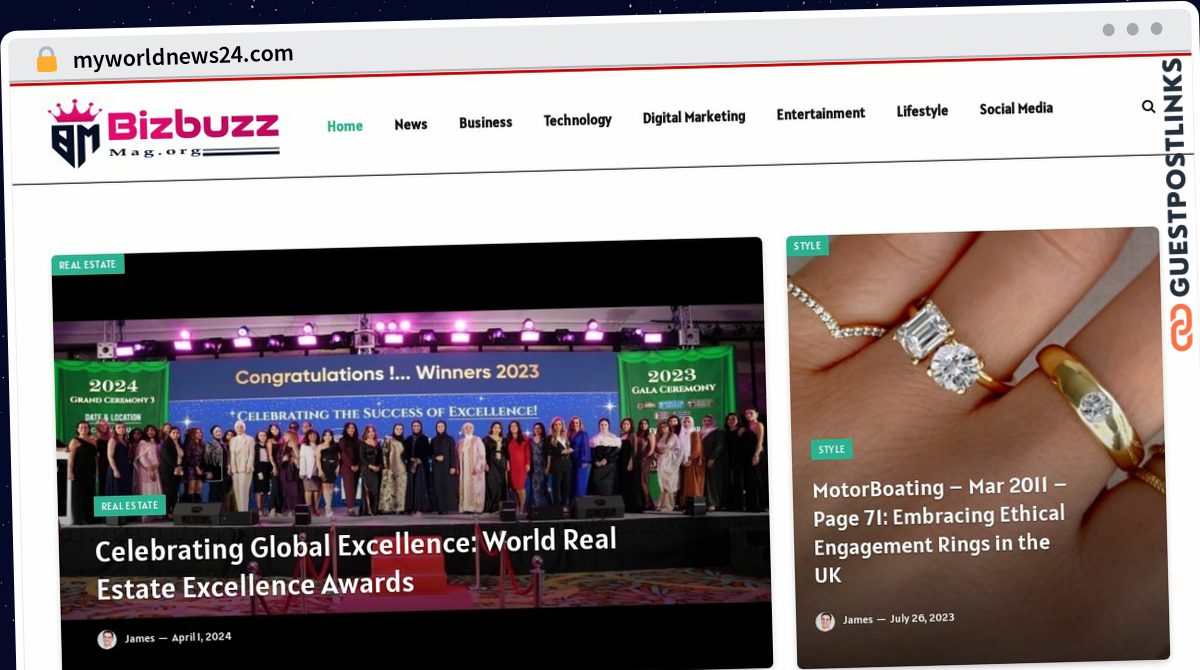Click James avatar on engagement rings article

[825, 621]
